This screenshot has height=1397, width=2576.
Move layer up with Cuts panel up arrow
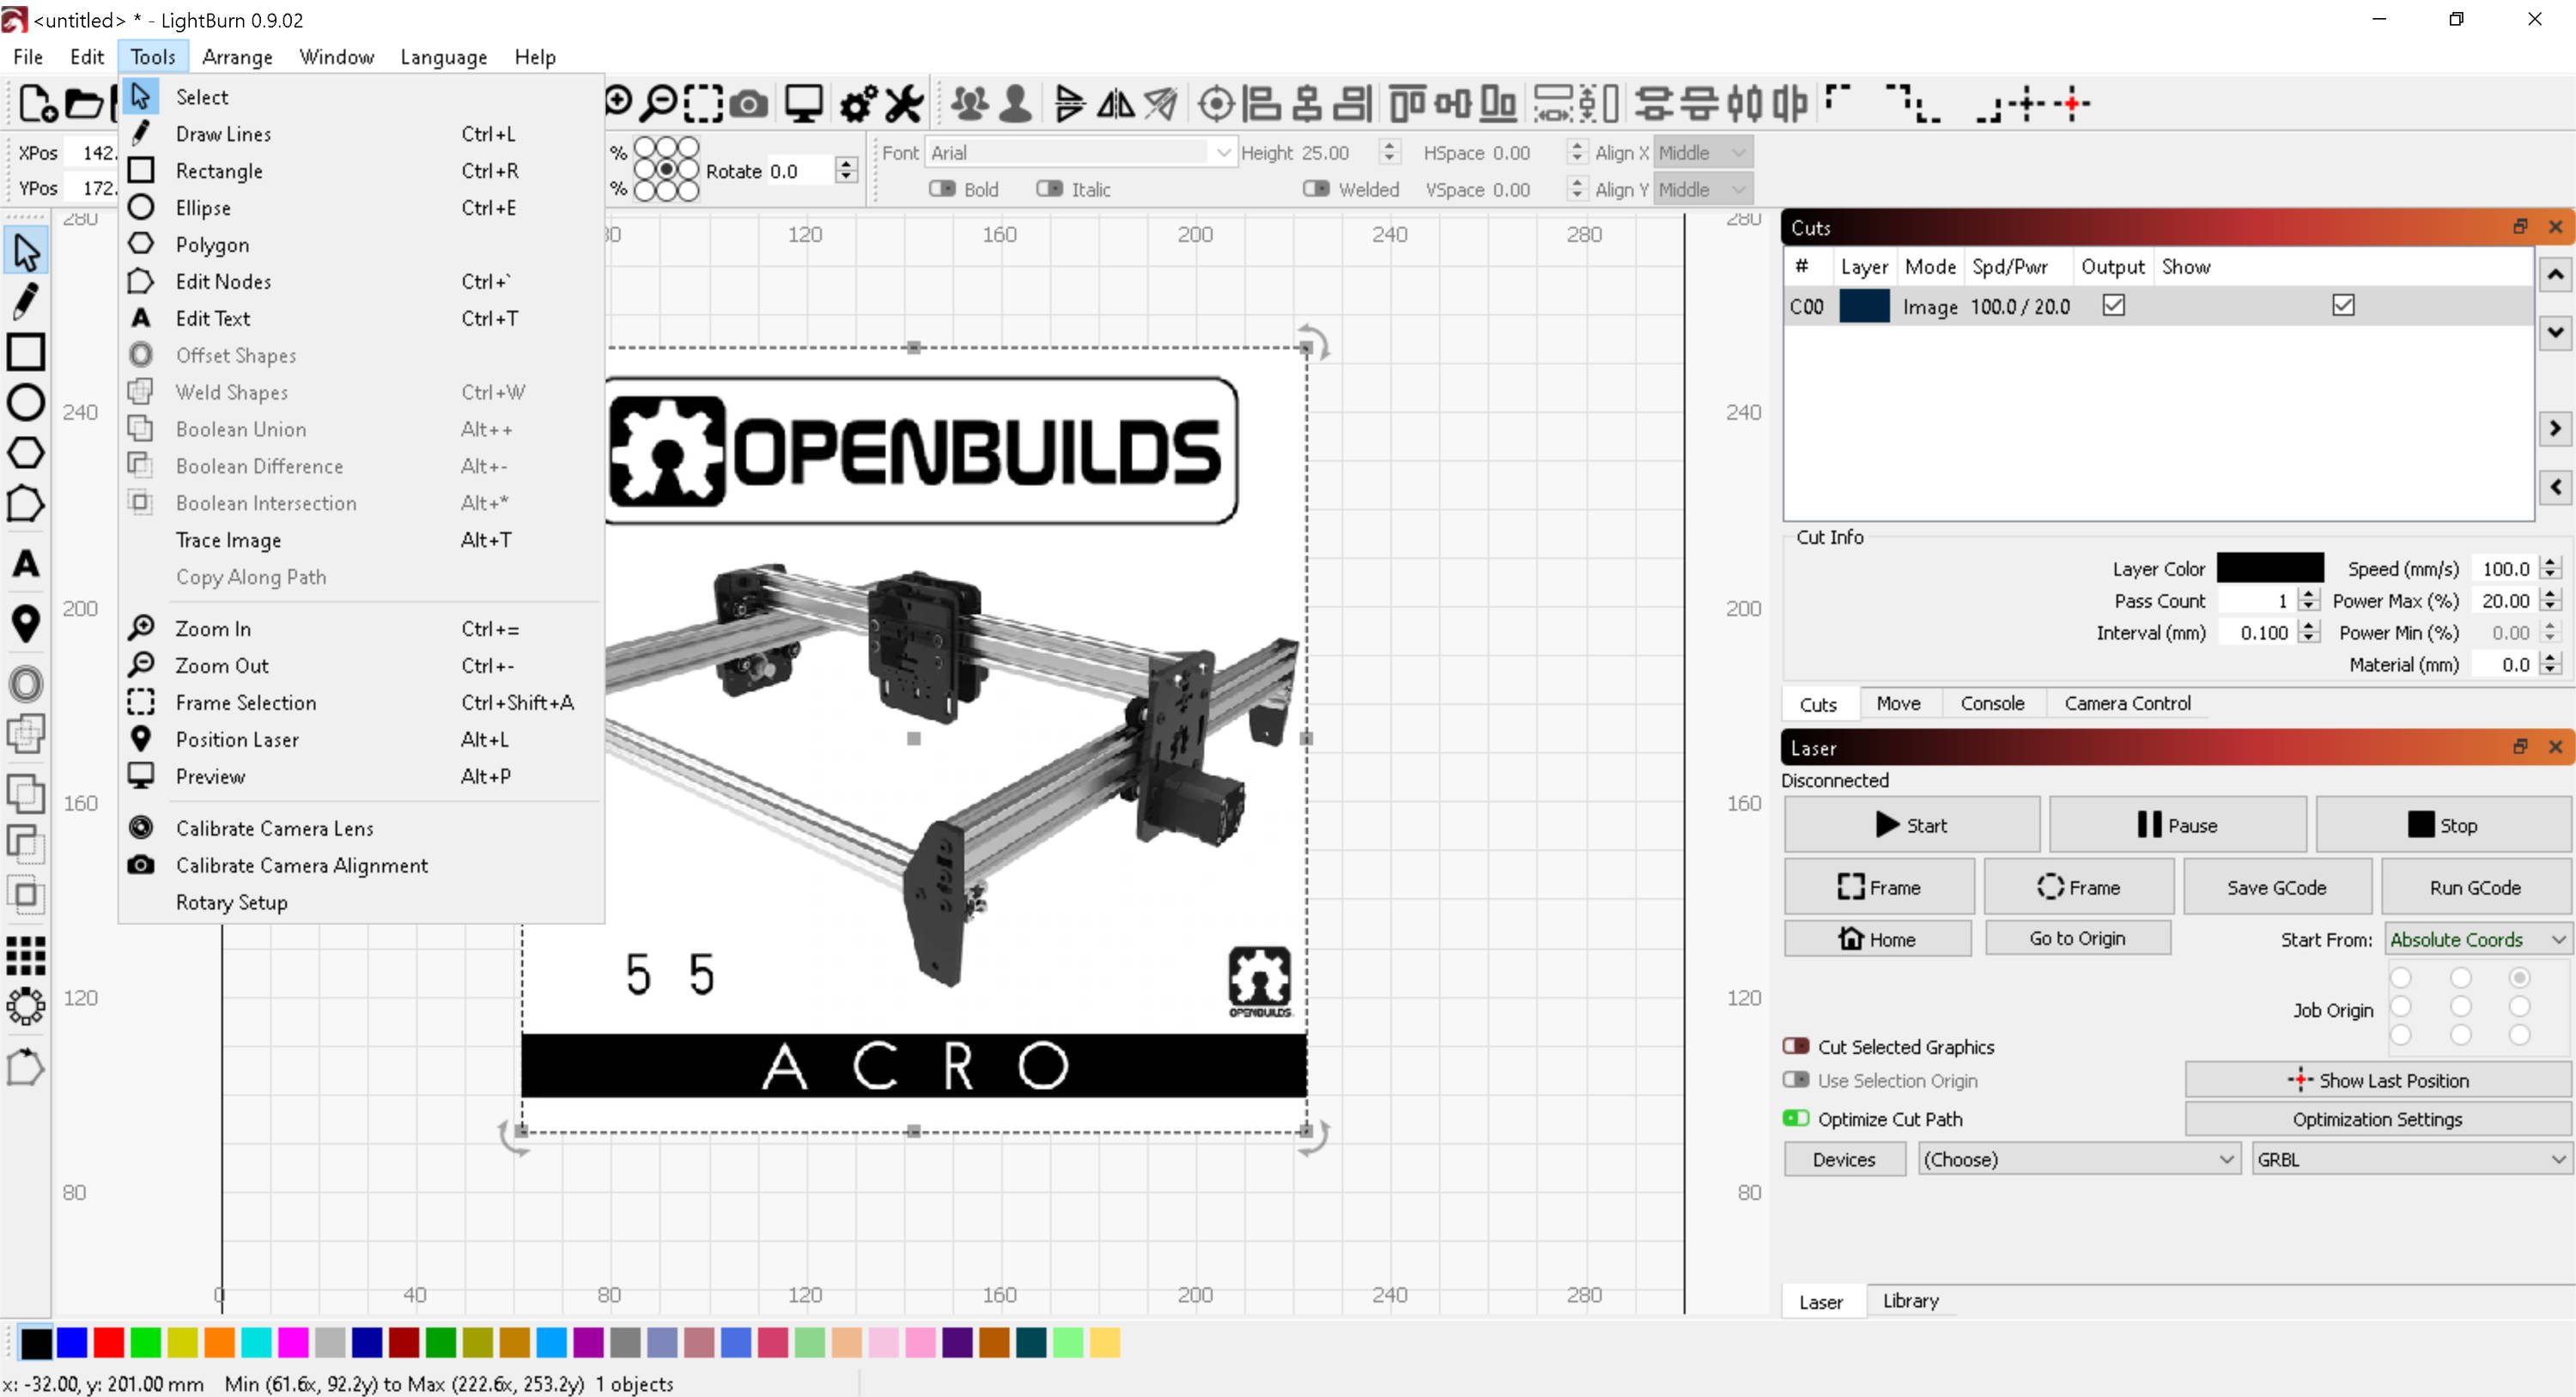coord(2555,273)
